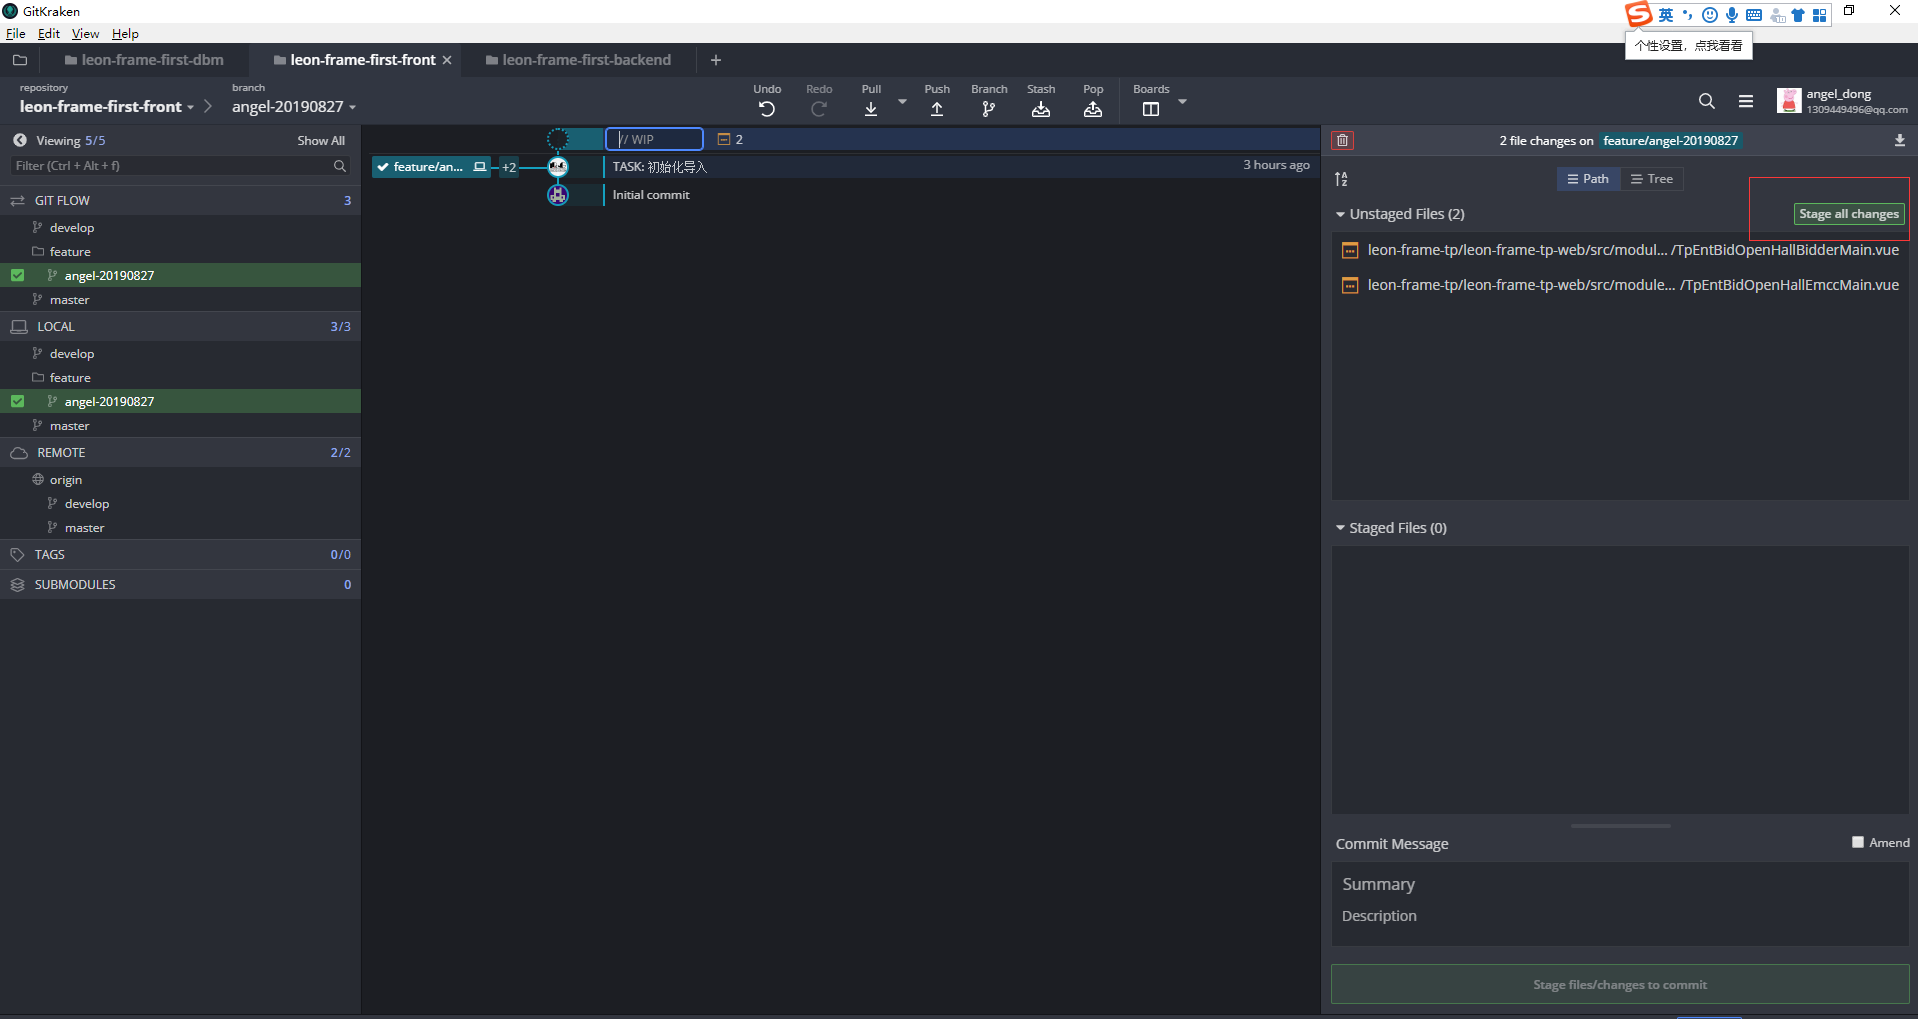1918x1019 pixels.
Task: Stash changes using the Stash icon
Action: 1041,109
